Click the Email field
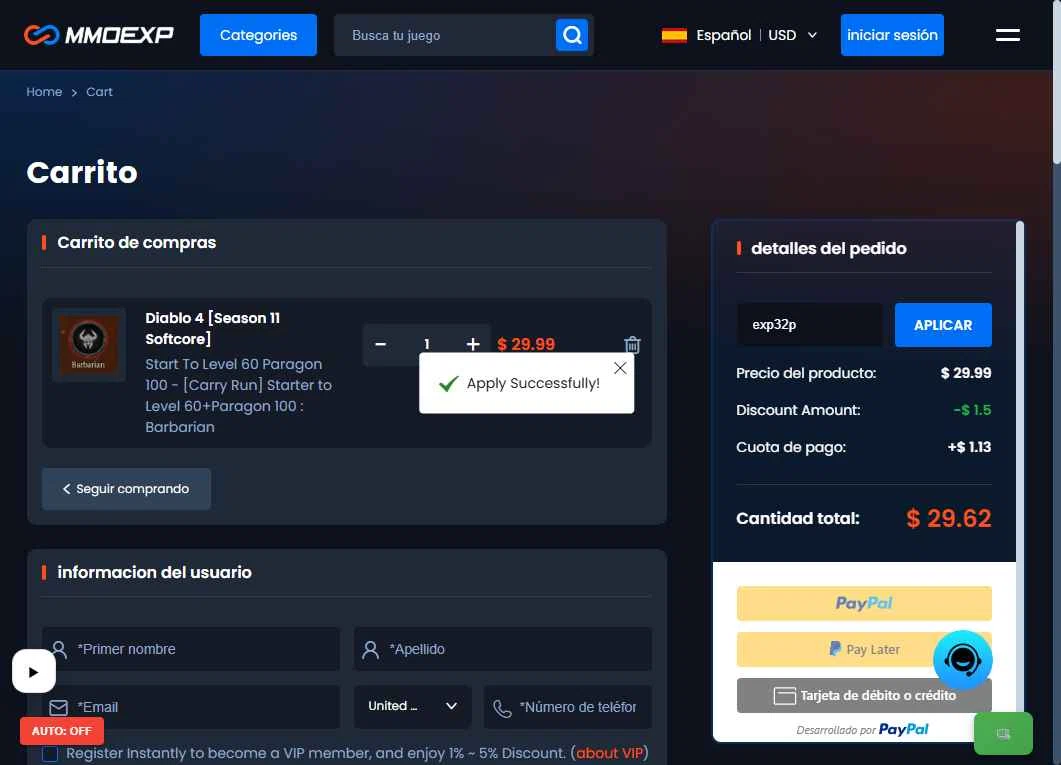This screenshot has width=1061, height=765. coord(191,707)
